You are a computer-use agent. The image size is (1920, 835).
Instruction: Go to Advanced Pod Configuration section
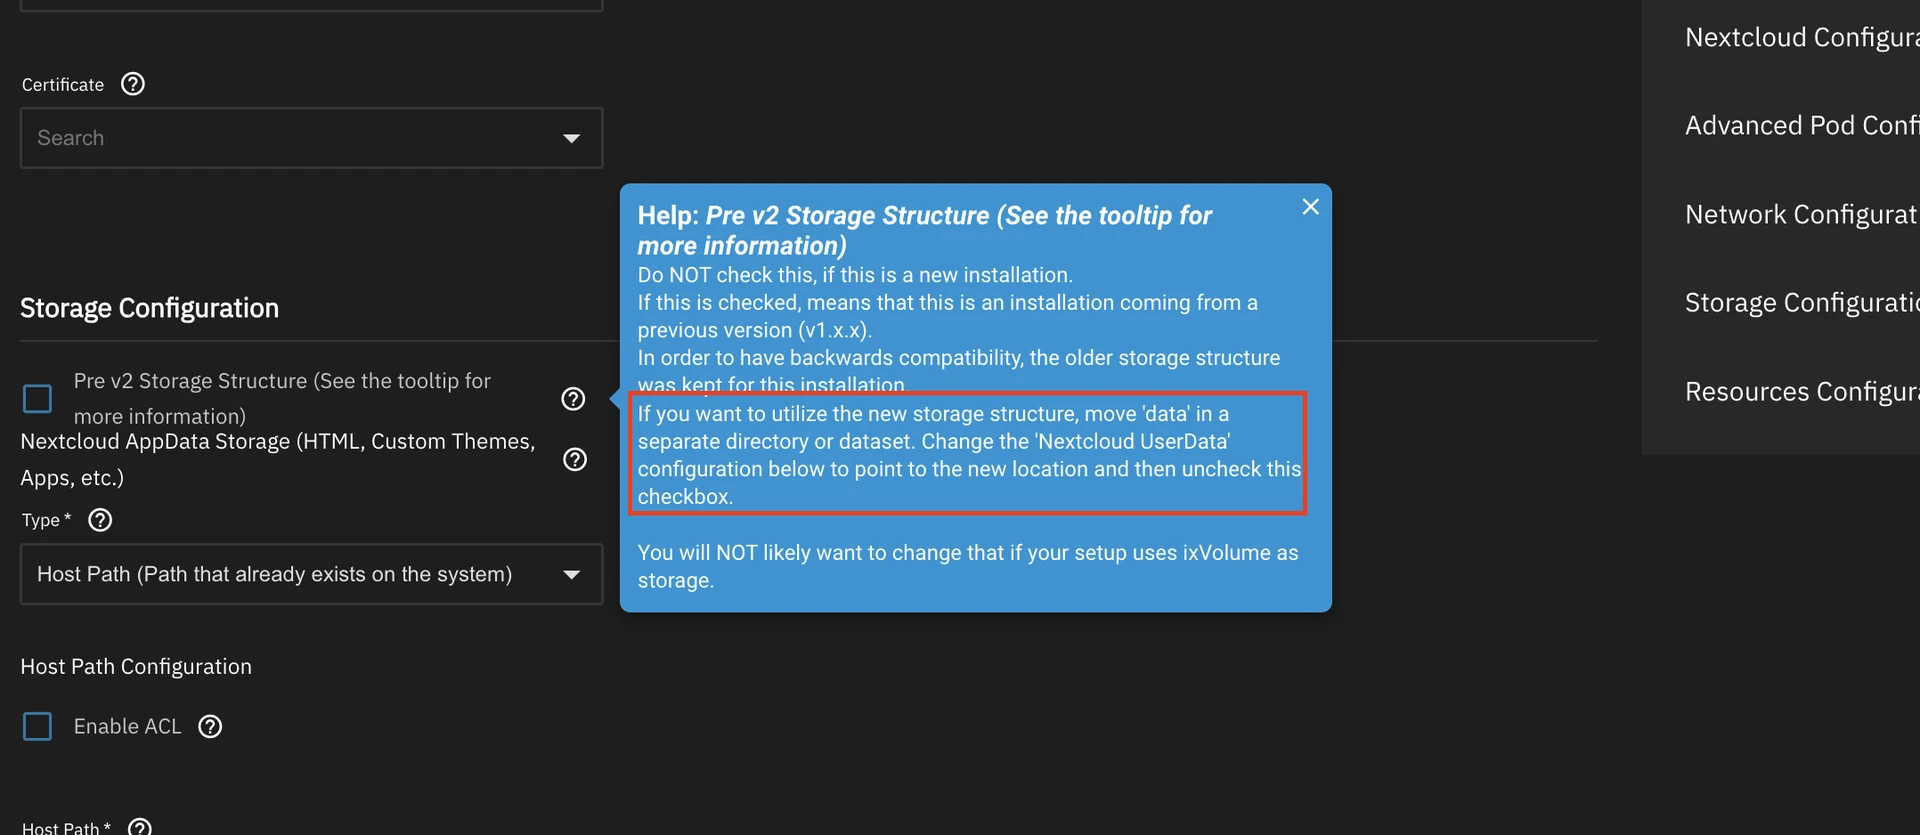[x=1801, y=126]
